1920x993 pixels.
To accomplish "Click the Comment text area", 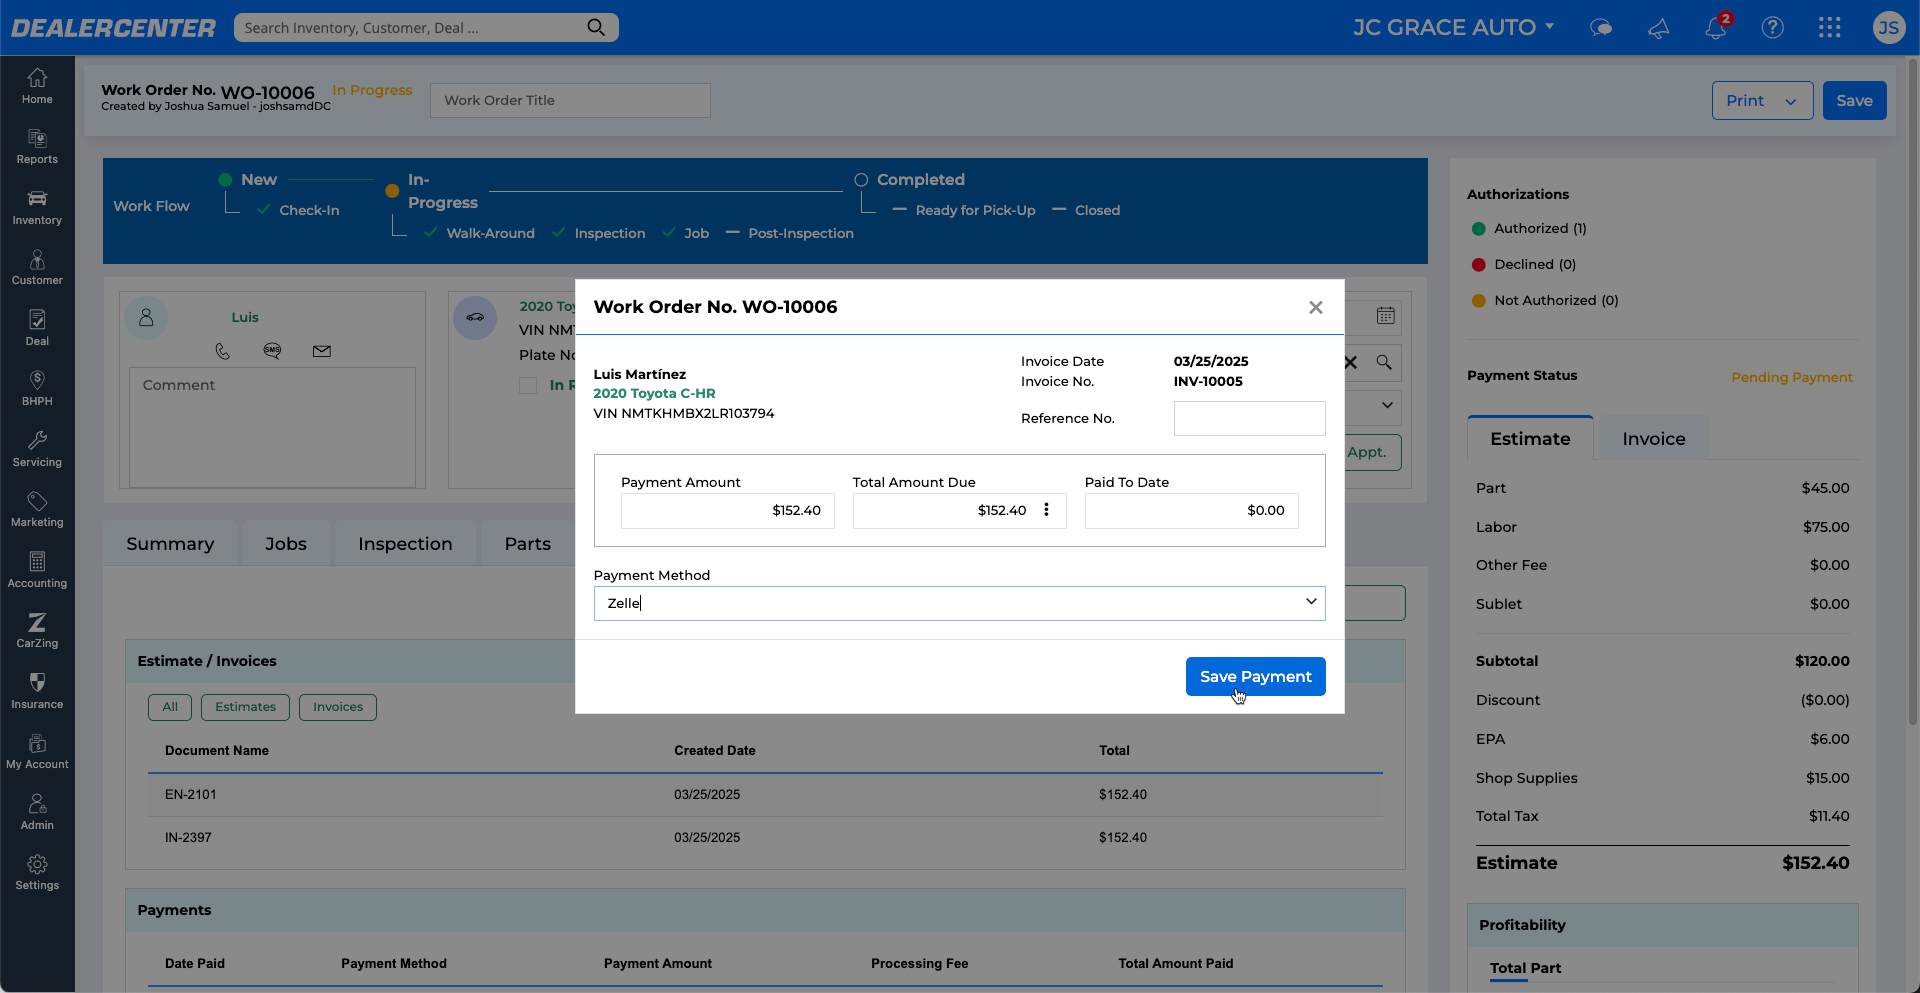I will (x=272, y=427).
